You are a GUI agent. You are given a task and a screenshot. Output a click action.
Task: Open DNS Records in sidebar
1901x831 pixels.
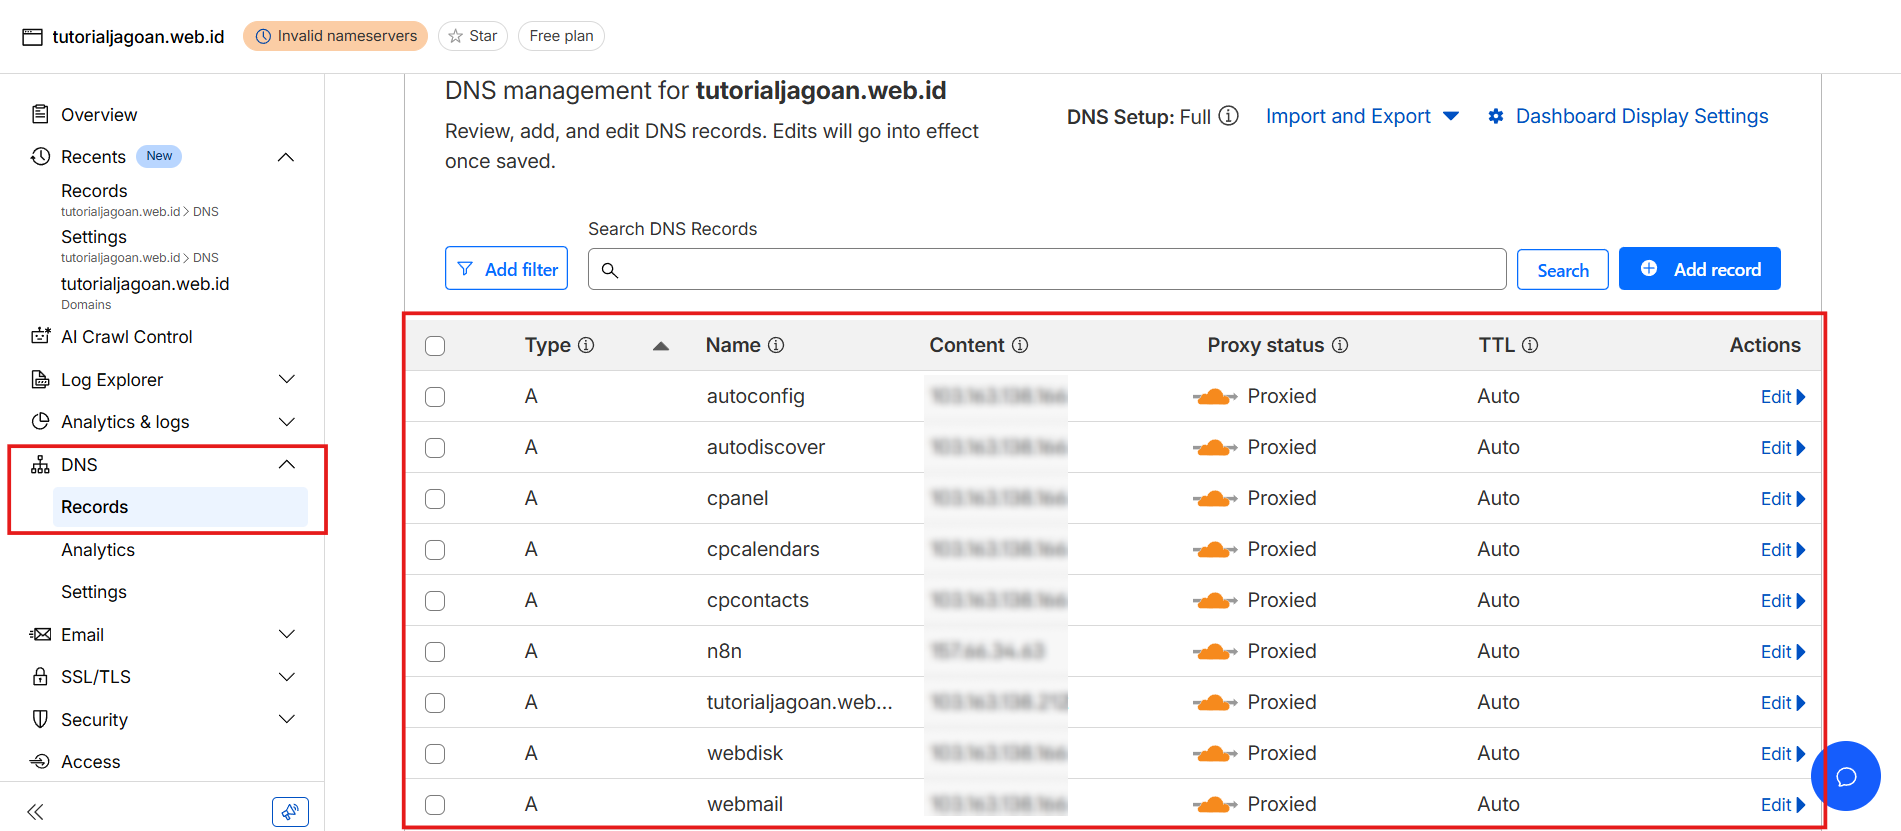(x=180, y=507)
